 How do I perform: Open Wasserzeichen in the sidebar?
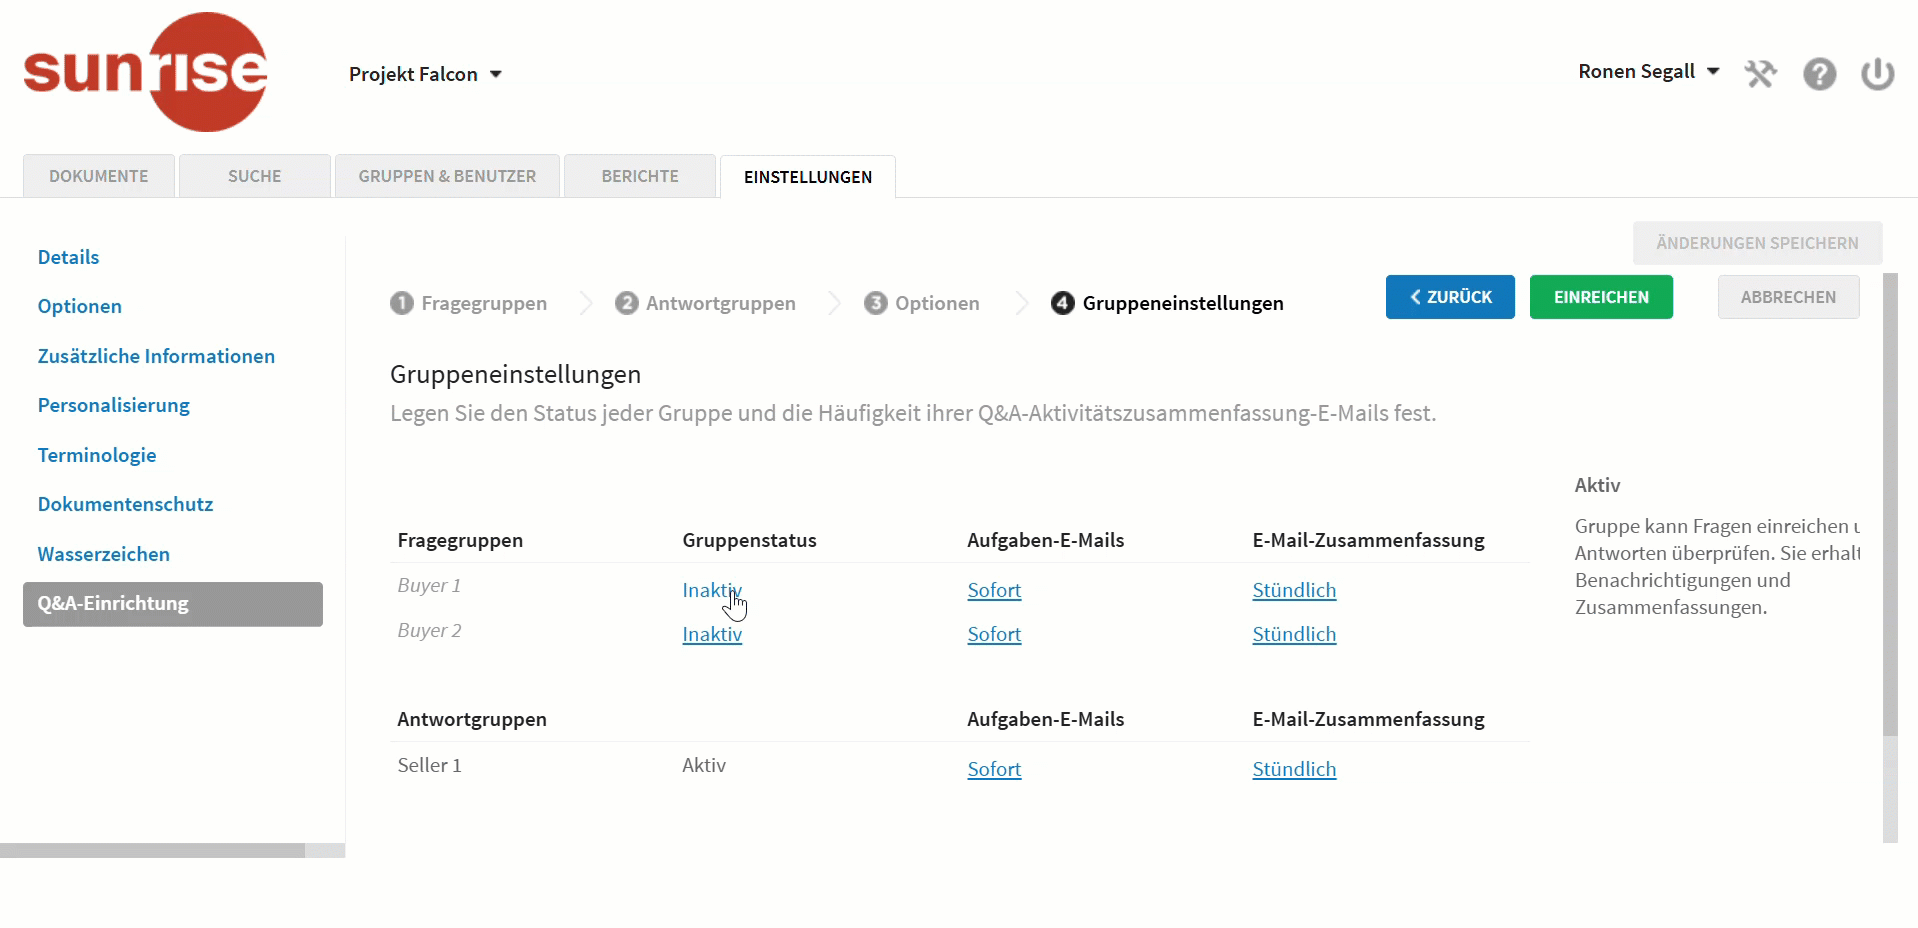pyautogui.click(x=104, y=554)
